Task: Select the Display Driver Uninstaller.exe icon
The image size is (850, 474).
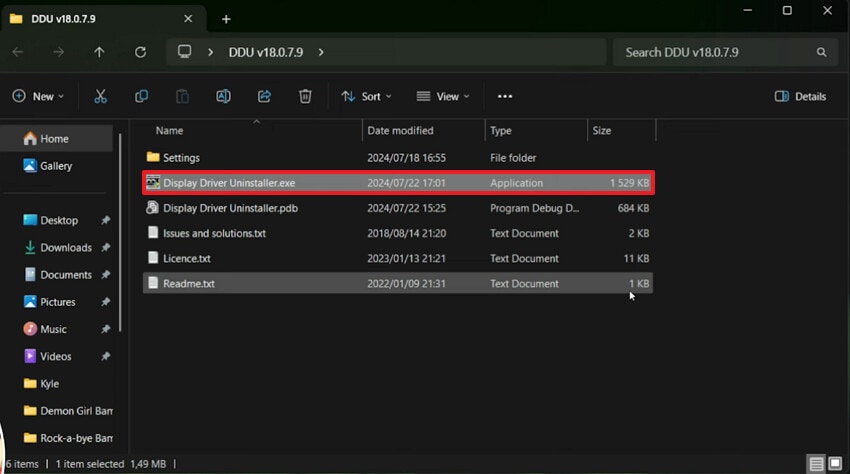Action: pos(153,182)
